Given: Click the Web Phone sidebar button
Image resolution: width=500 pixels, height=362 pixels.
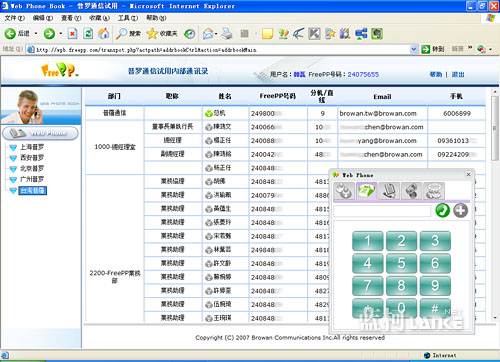Looking at the screenshot, I should click(x=40, y=133).
